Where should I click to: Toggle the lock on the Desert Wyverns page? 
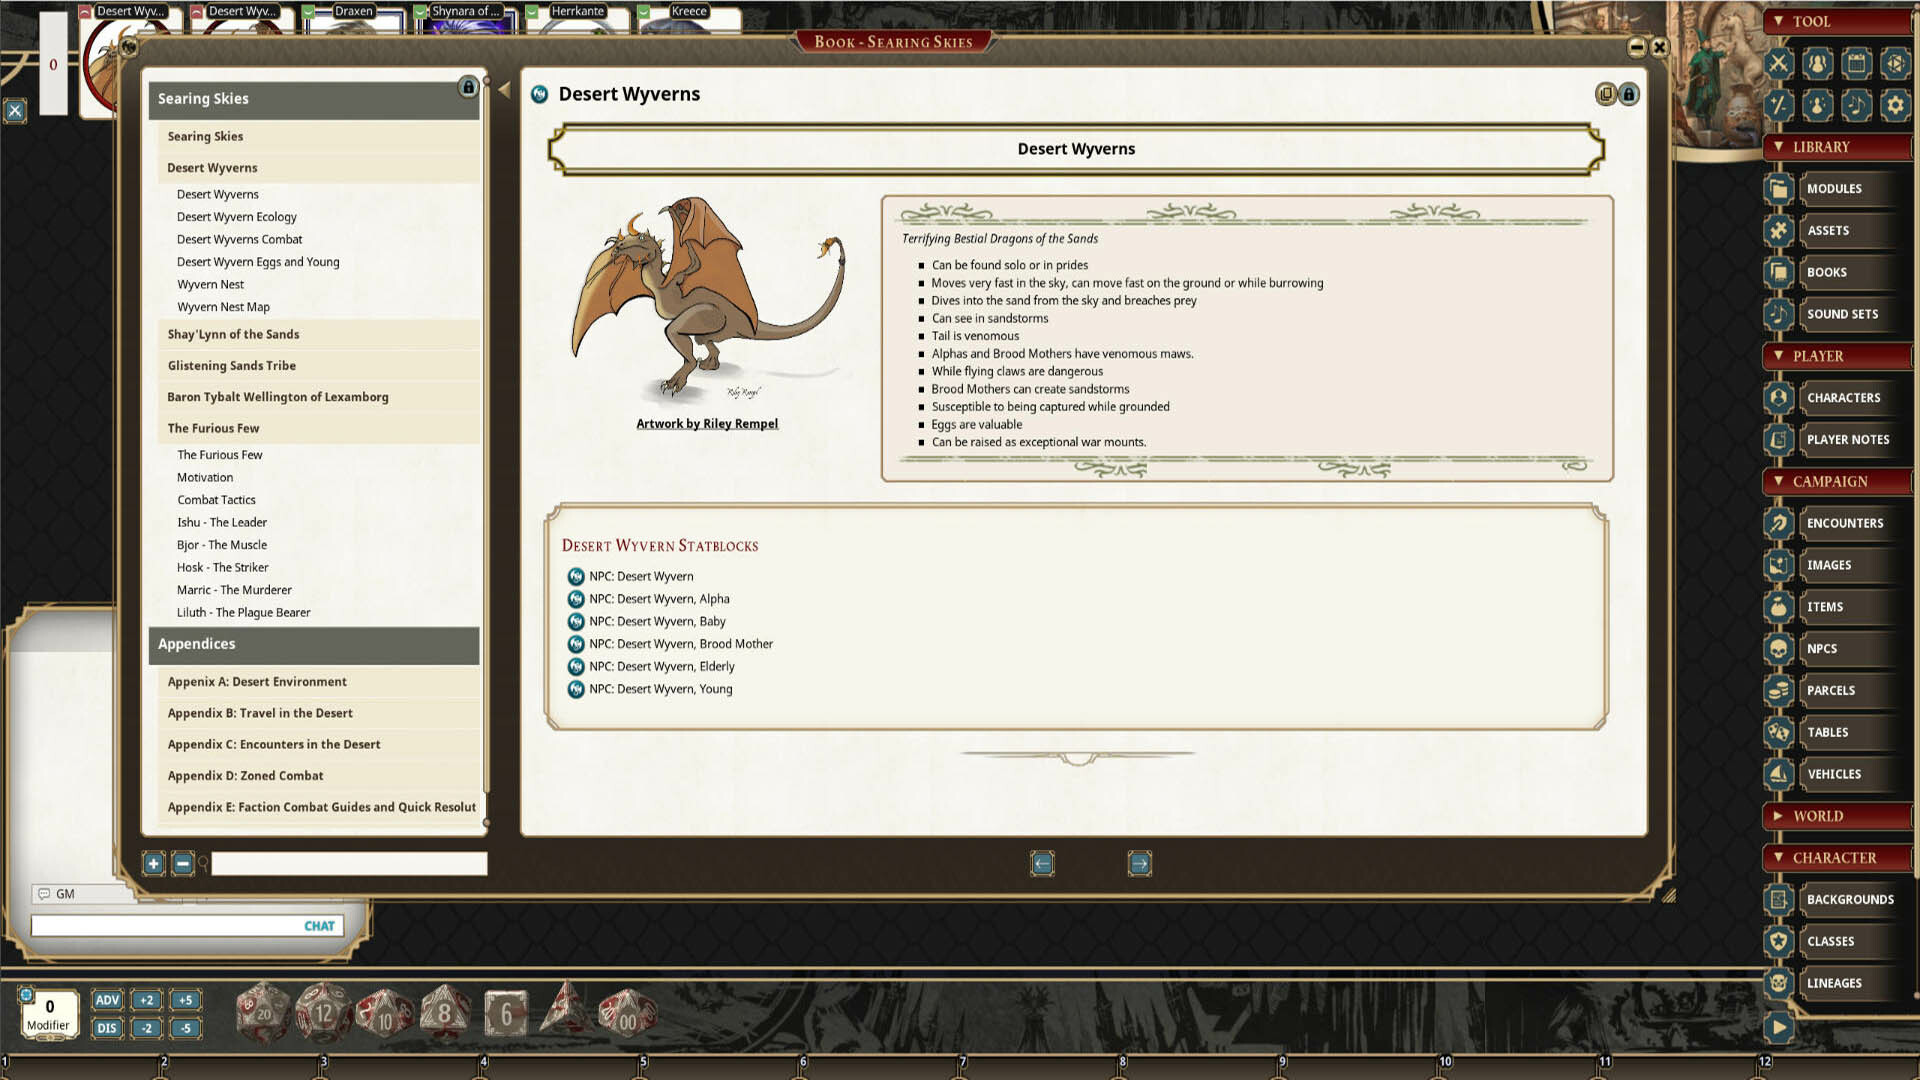click(1629, 94)
